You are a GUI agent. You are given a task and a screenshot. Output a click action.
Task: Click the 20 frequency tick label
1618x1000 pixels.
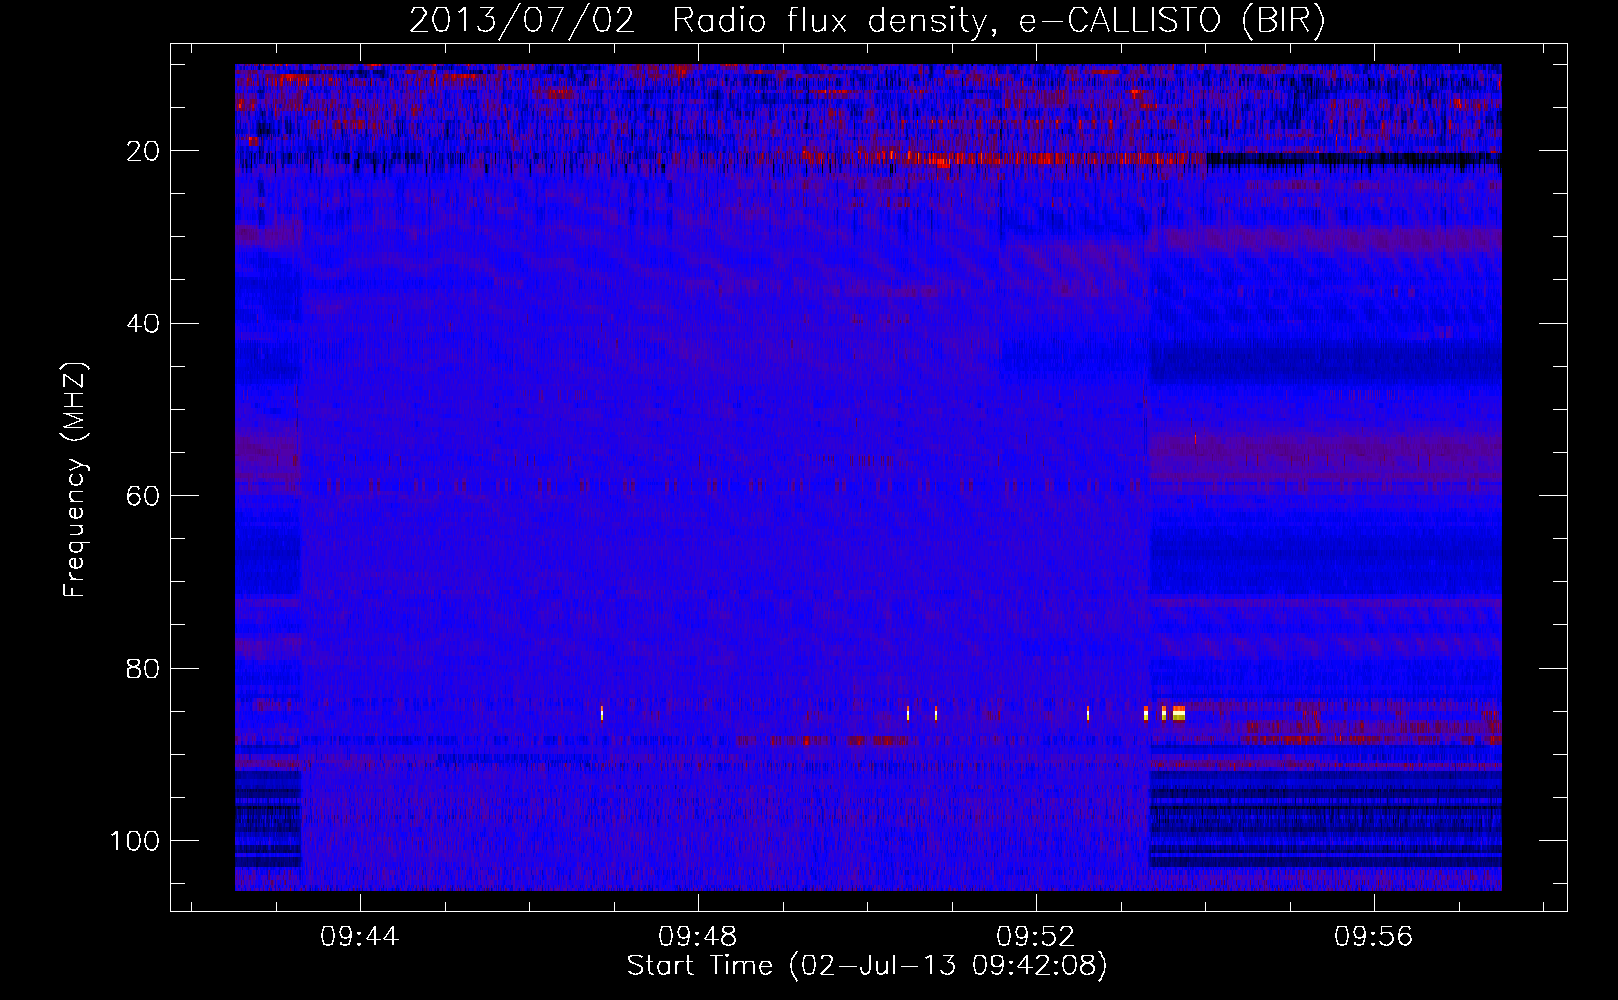(144, 151)
